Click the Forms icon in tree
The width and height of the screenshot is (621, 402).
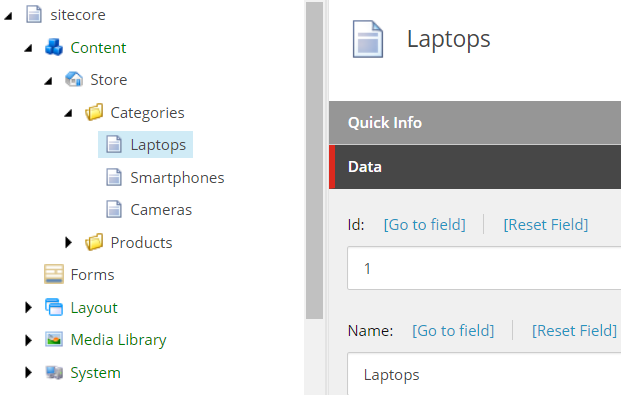point(54,274)
